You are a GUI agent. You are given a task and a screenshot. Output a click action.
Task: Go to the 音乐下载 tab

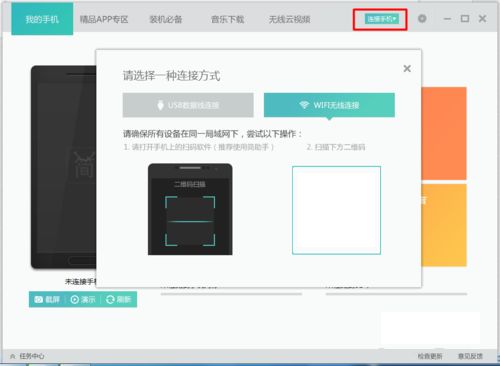pos(228,19)
